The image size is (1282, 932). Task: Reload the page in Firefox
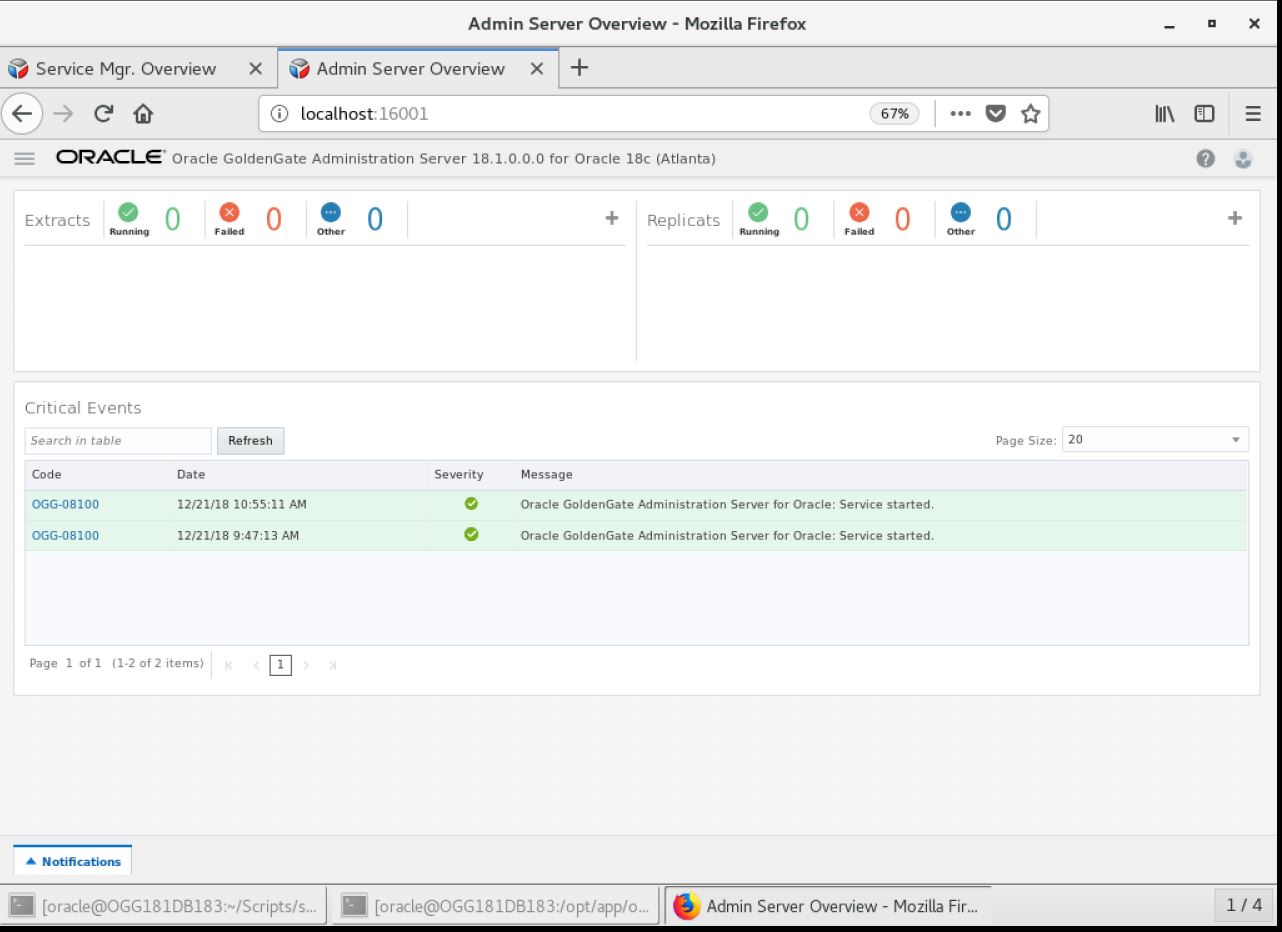click(103, 114)
